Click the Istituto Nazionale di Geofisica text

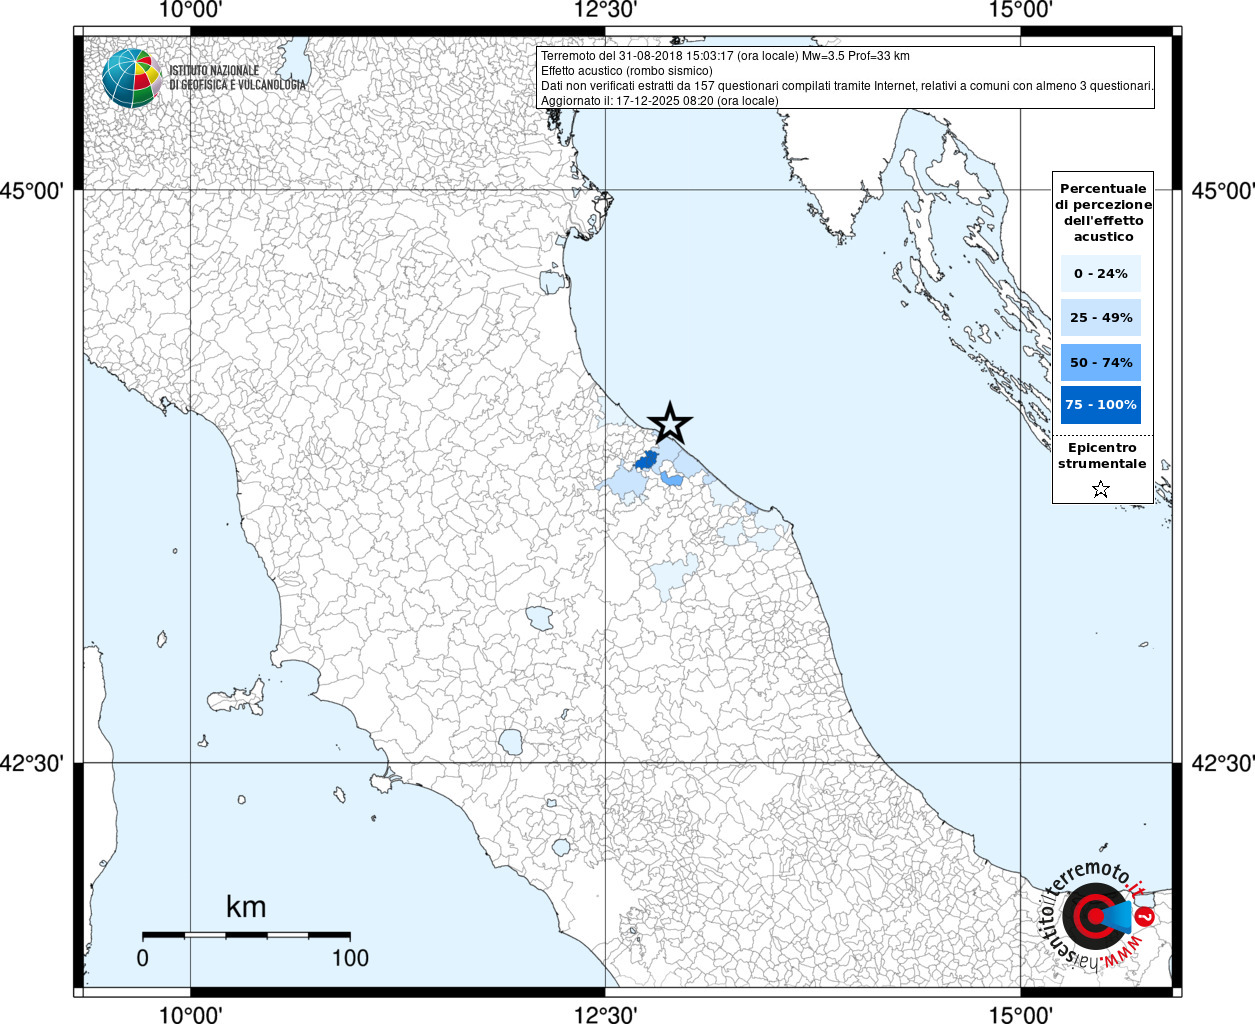click(x=237, y=78)
